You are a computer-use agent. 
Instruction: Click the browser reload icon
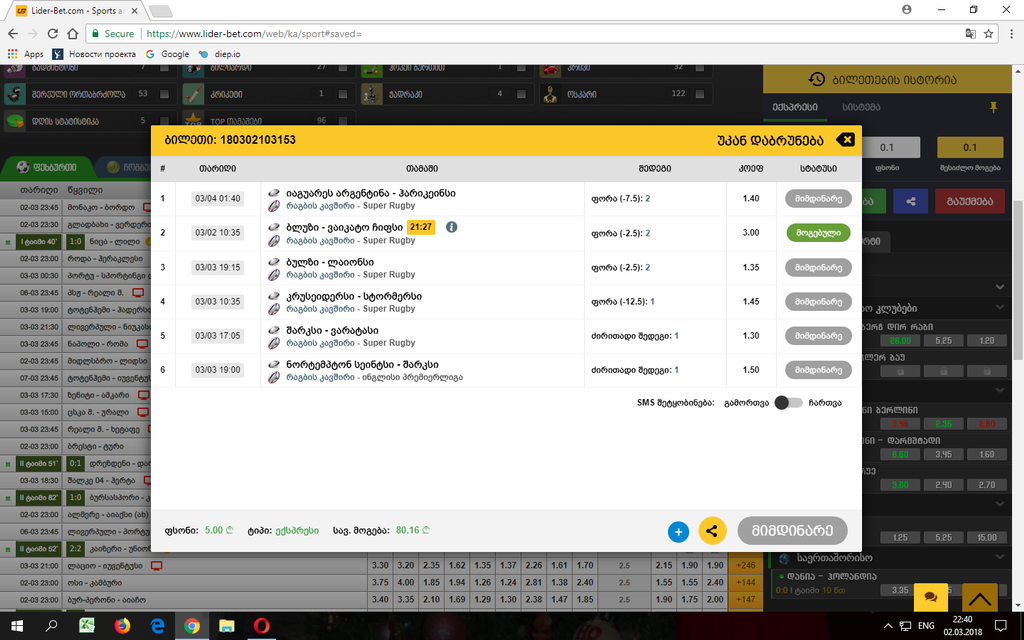click(x=53, y=33)
